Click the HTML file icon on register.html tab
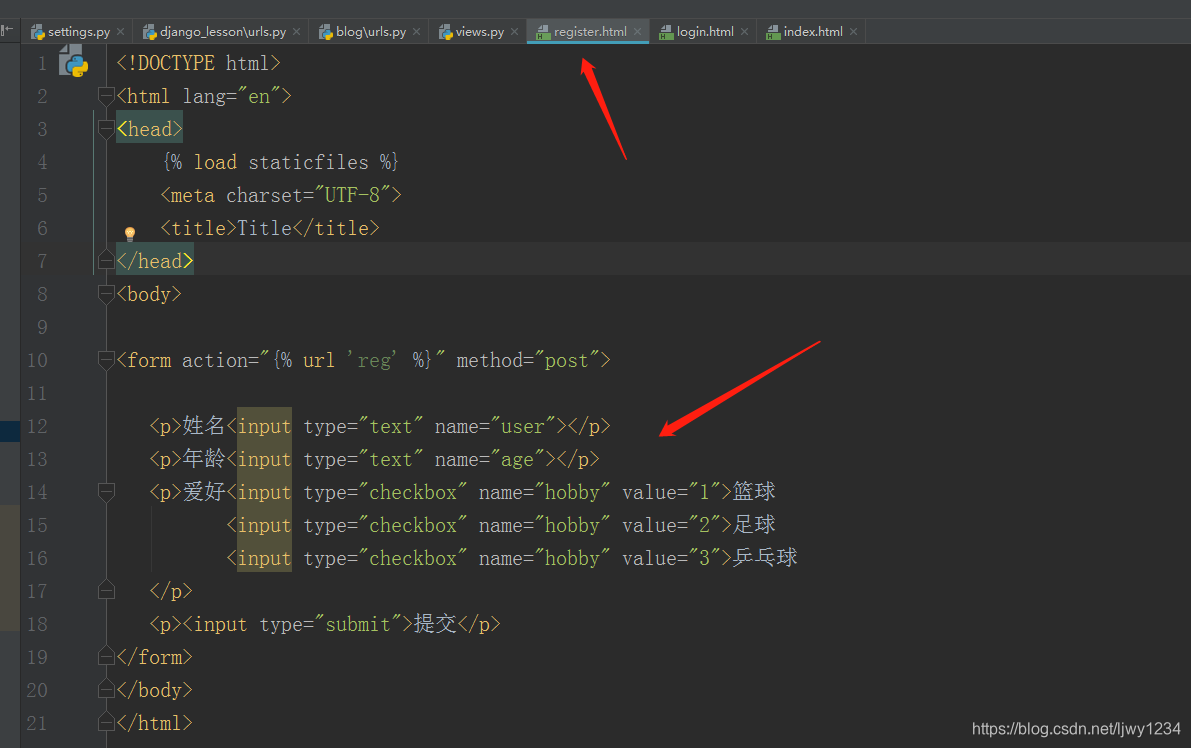Image resolution: width=1191 pixels, height=748 pixels. (x=543, y=32)
